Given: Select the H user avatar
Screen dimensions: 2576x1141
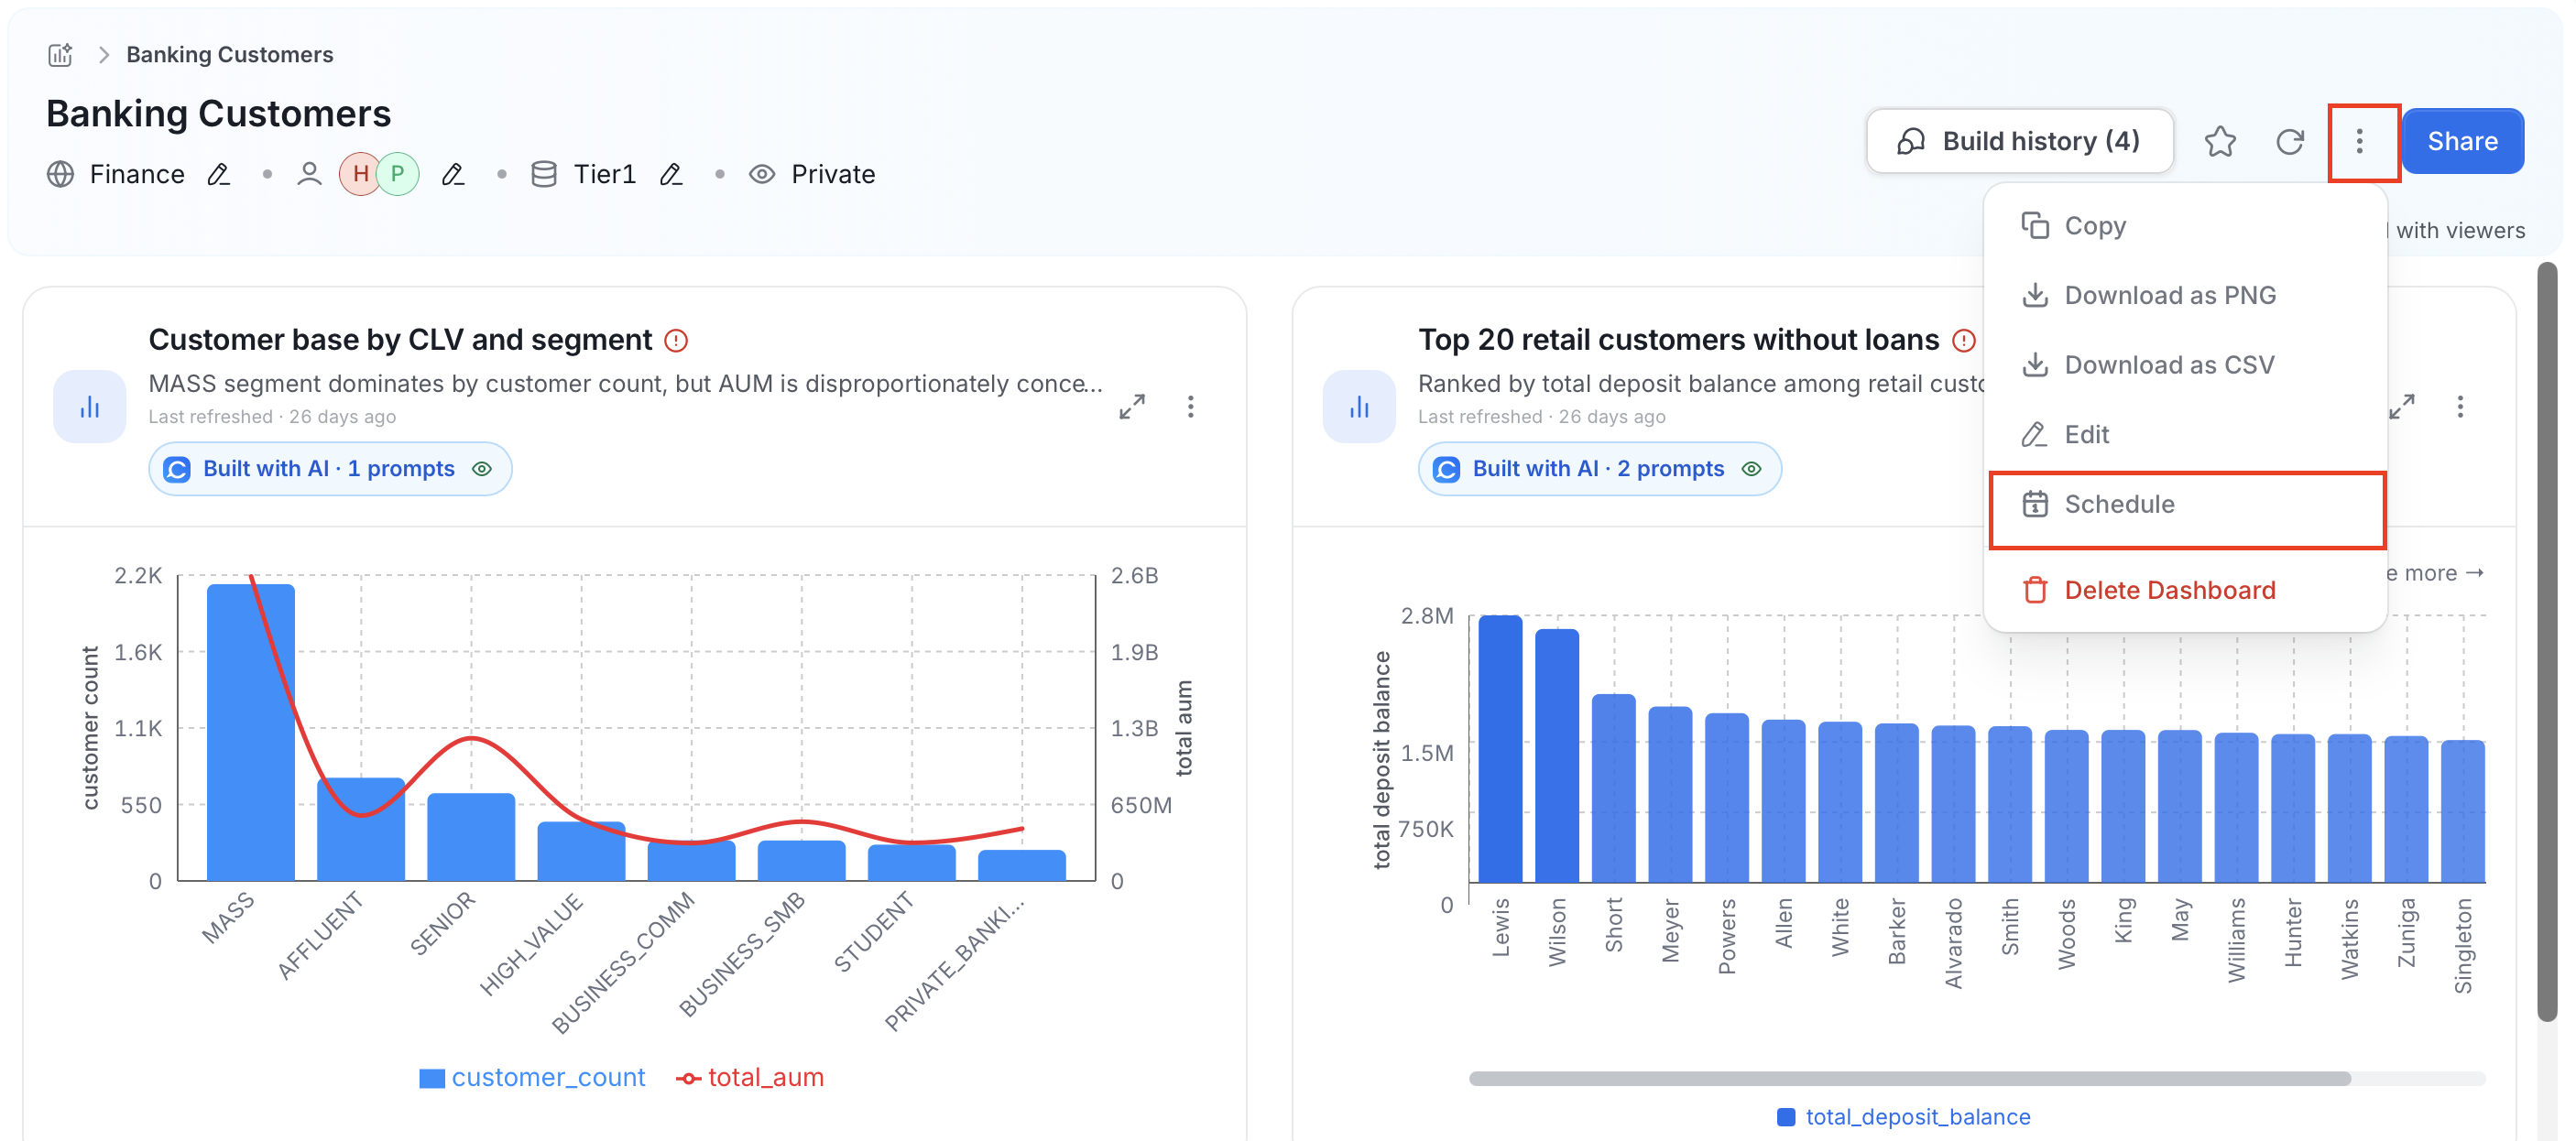Looking at the screenshot, I should tap(360, 174).
